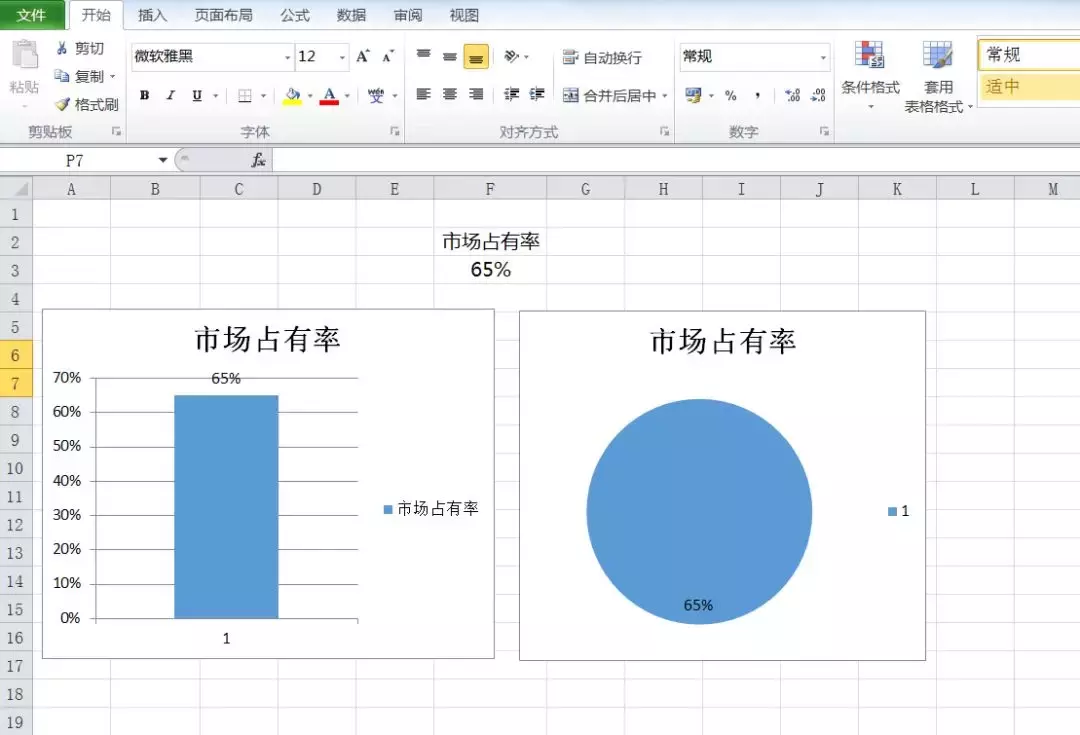This screenshot has width=1080, height=735.
Task: Align text to the right
Action: (x=476, y=94)
